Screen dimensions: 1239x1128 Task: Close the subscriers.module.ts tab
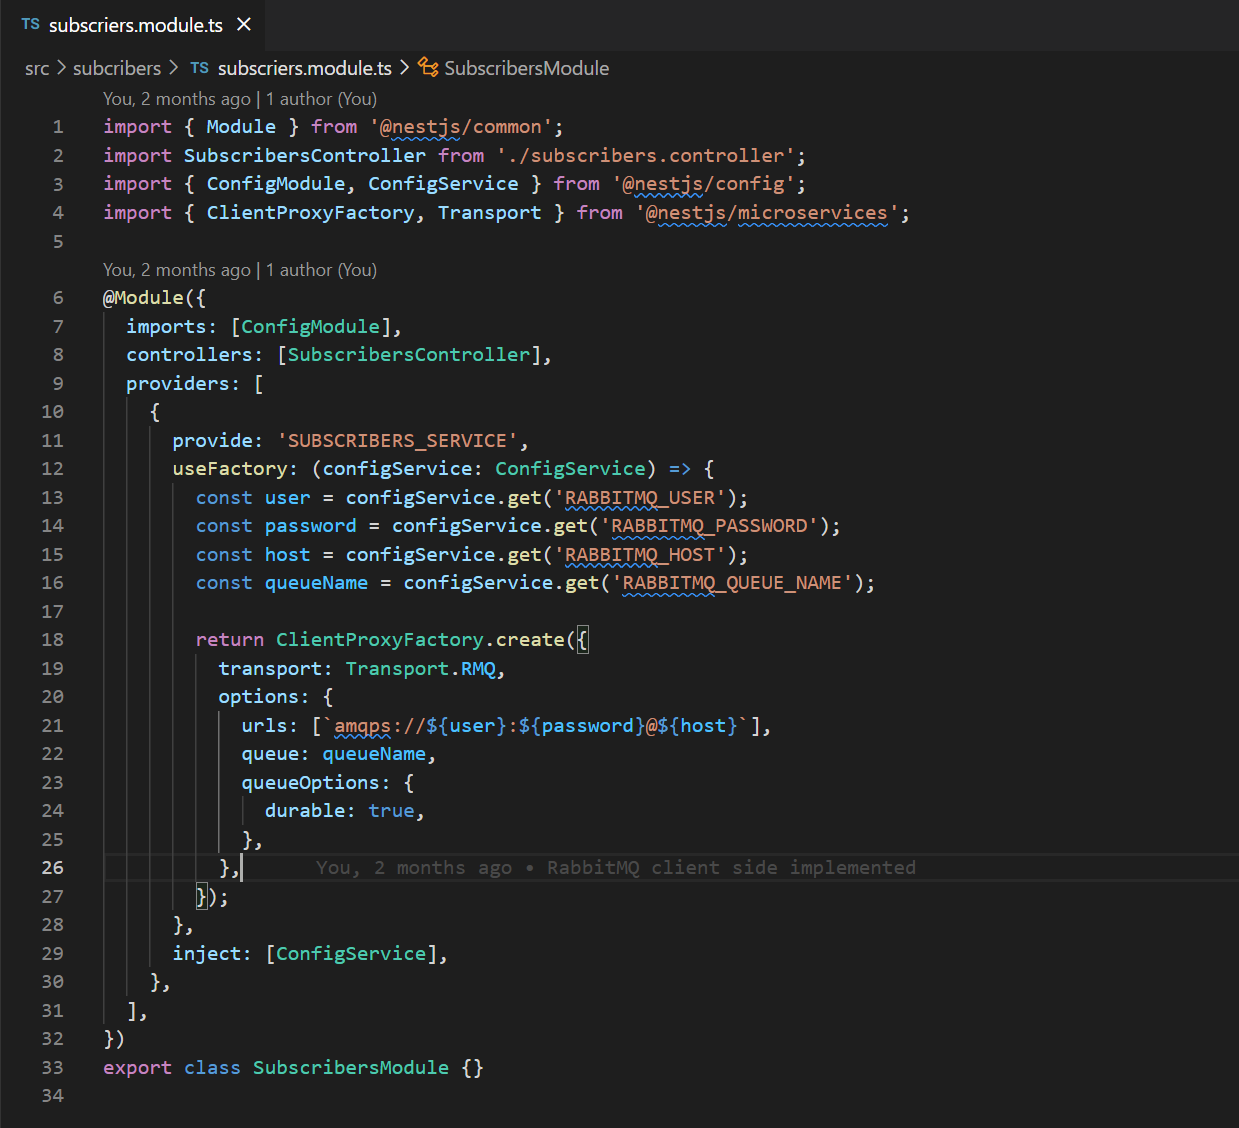244,25
